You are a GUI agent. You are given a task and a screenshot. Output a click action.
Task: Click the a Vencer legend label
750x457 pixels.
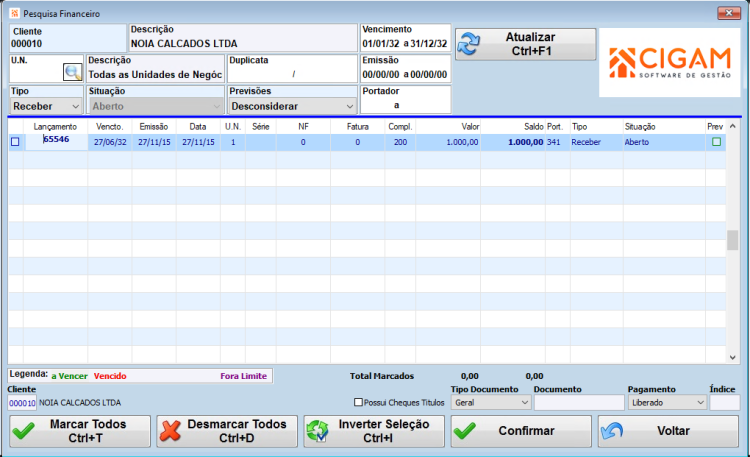click(x=69, y=376)
